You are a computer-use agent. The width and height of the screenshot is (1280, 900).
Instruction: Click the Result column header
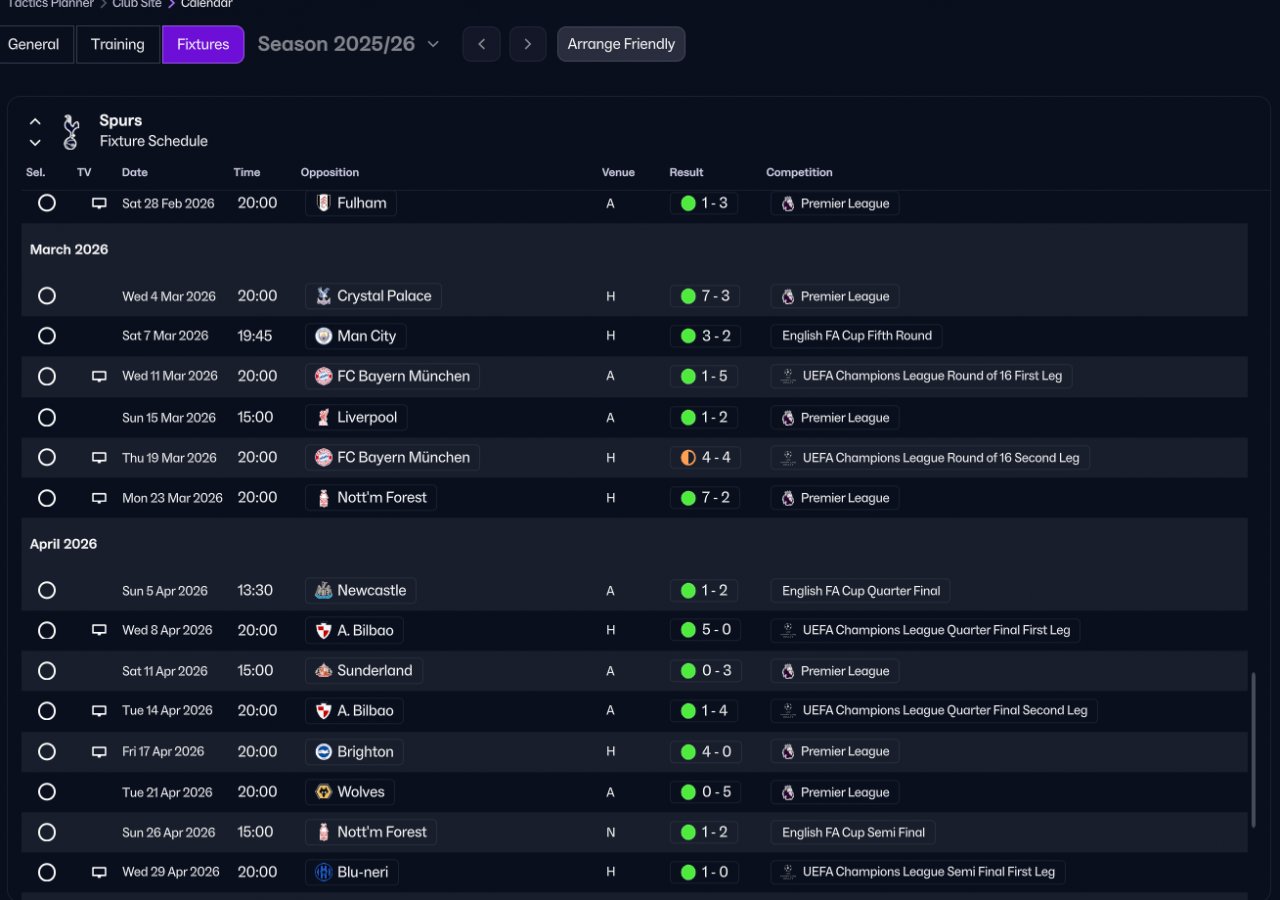coord(686,172)
